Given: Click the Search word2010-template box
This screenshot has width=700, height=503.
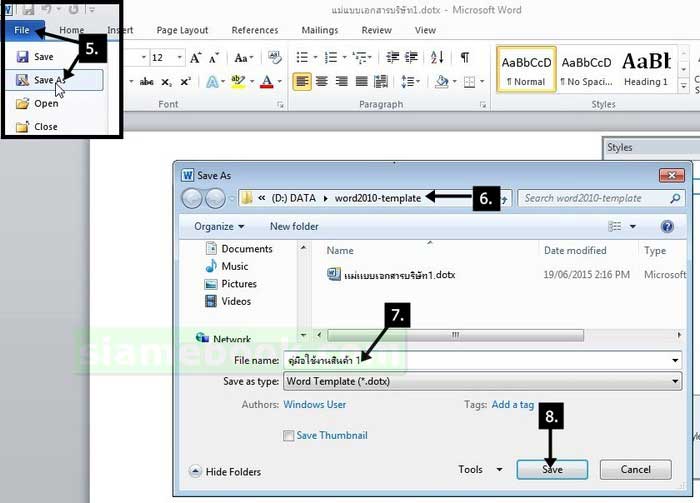Looking at the screenshot, I should [x=601, y=198].
